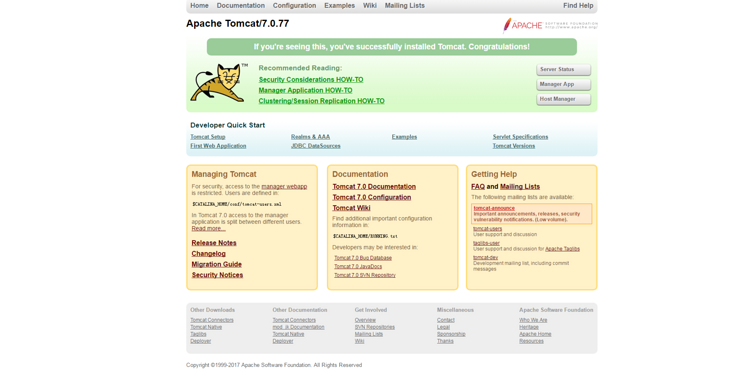The width and height of the screenshot is (732, 392).
Task: Open Wiki link under Get Involved
Action: [x=359, y=341]
